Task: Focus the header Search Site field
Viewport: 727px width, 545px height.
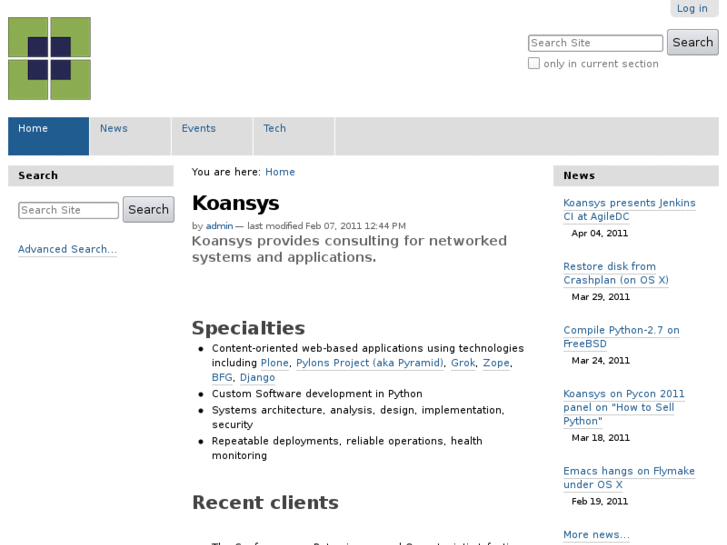Action: pos(595,43)
